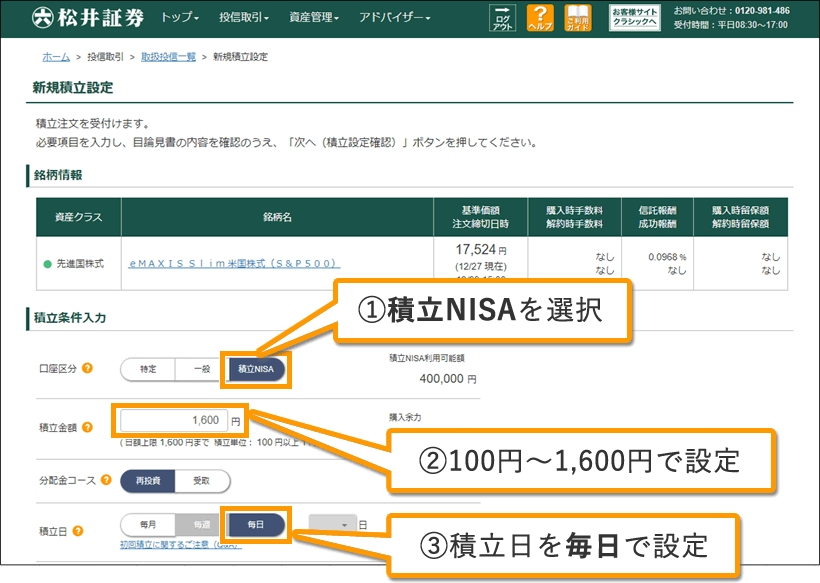
Task: Open the 投信取引 menu
Action: (244, 17)
